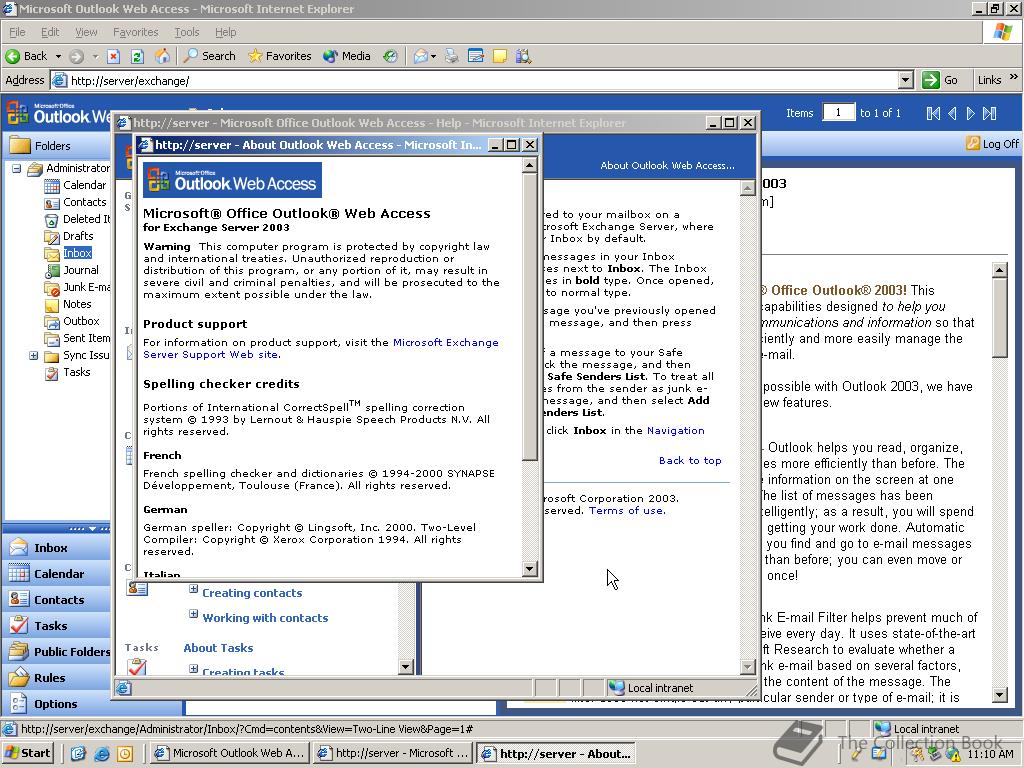This screenshot has height=768, width=1024.
Task: Click the Calendar shortcut in navigation pane
Action: pos(59,574)
